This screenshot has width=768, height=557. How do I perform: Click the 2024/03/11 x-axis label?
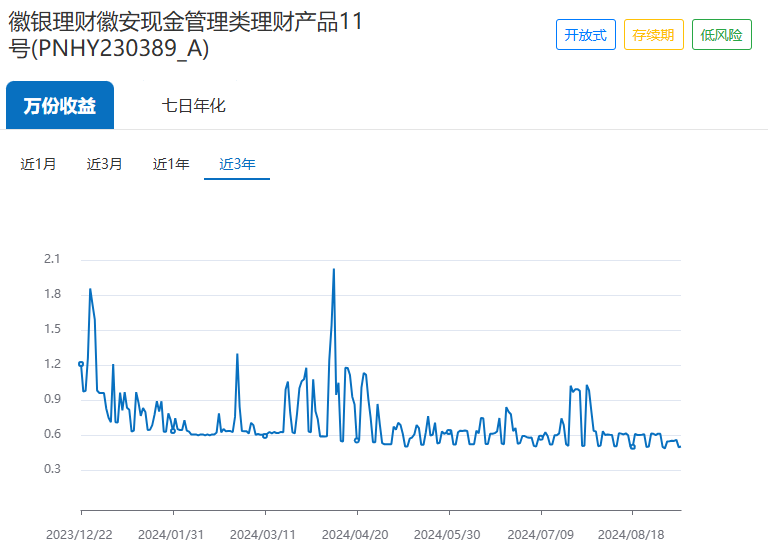click(x=263, y=534)
